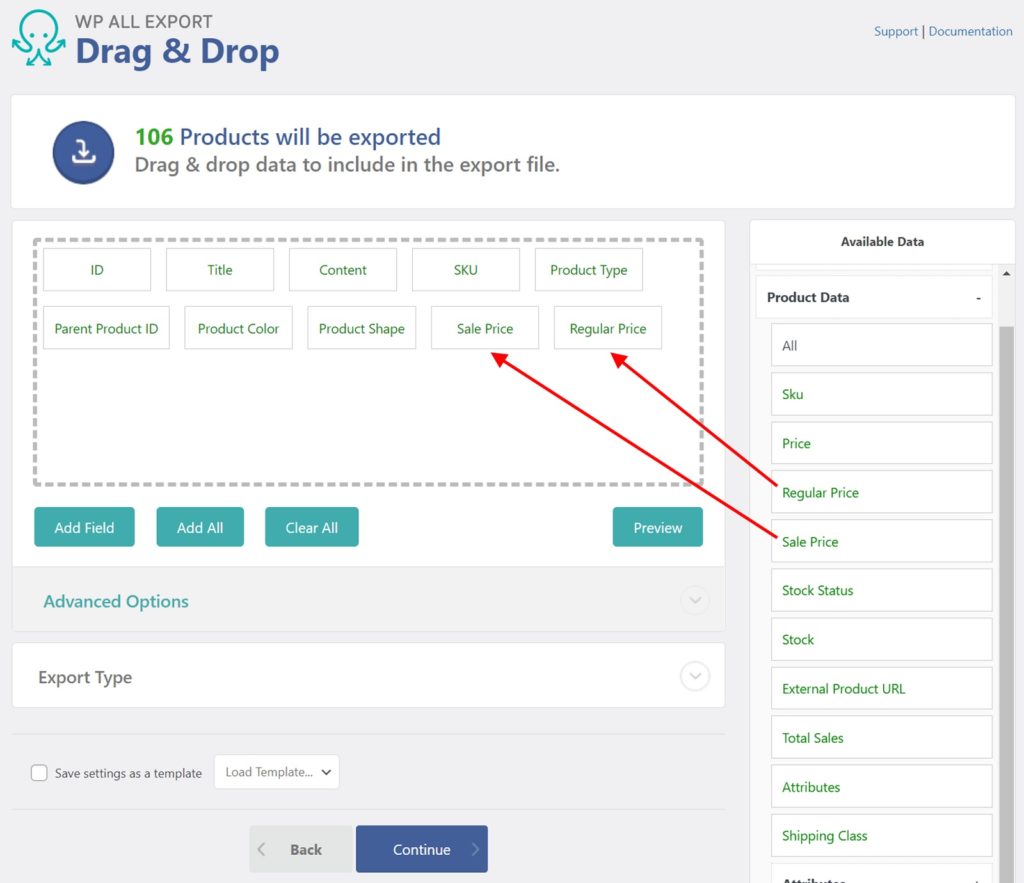Click the Product Shape field in the export area
Image resolution: width=1024 pixels, height=883 pixels.
click(x=361, y=328)
